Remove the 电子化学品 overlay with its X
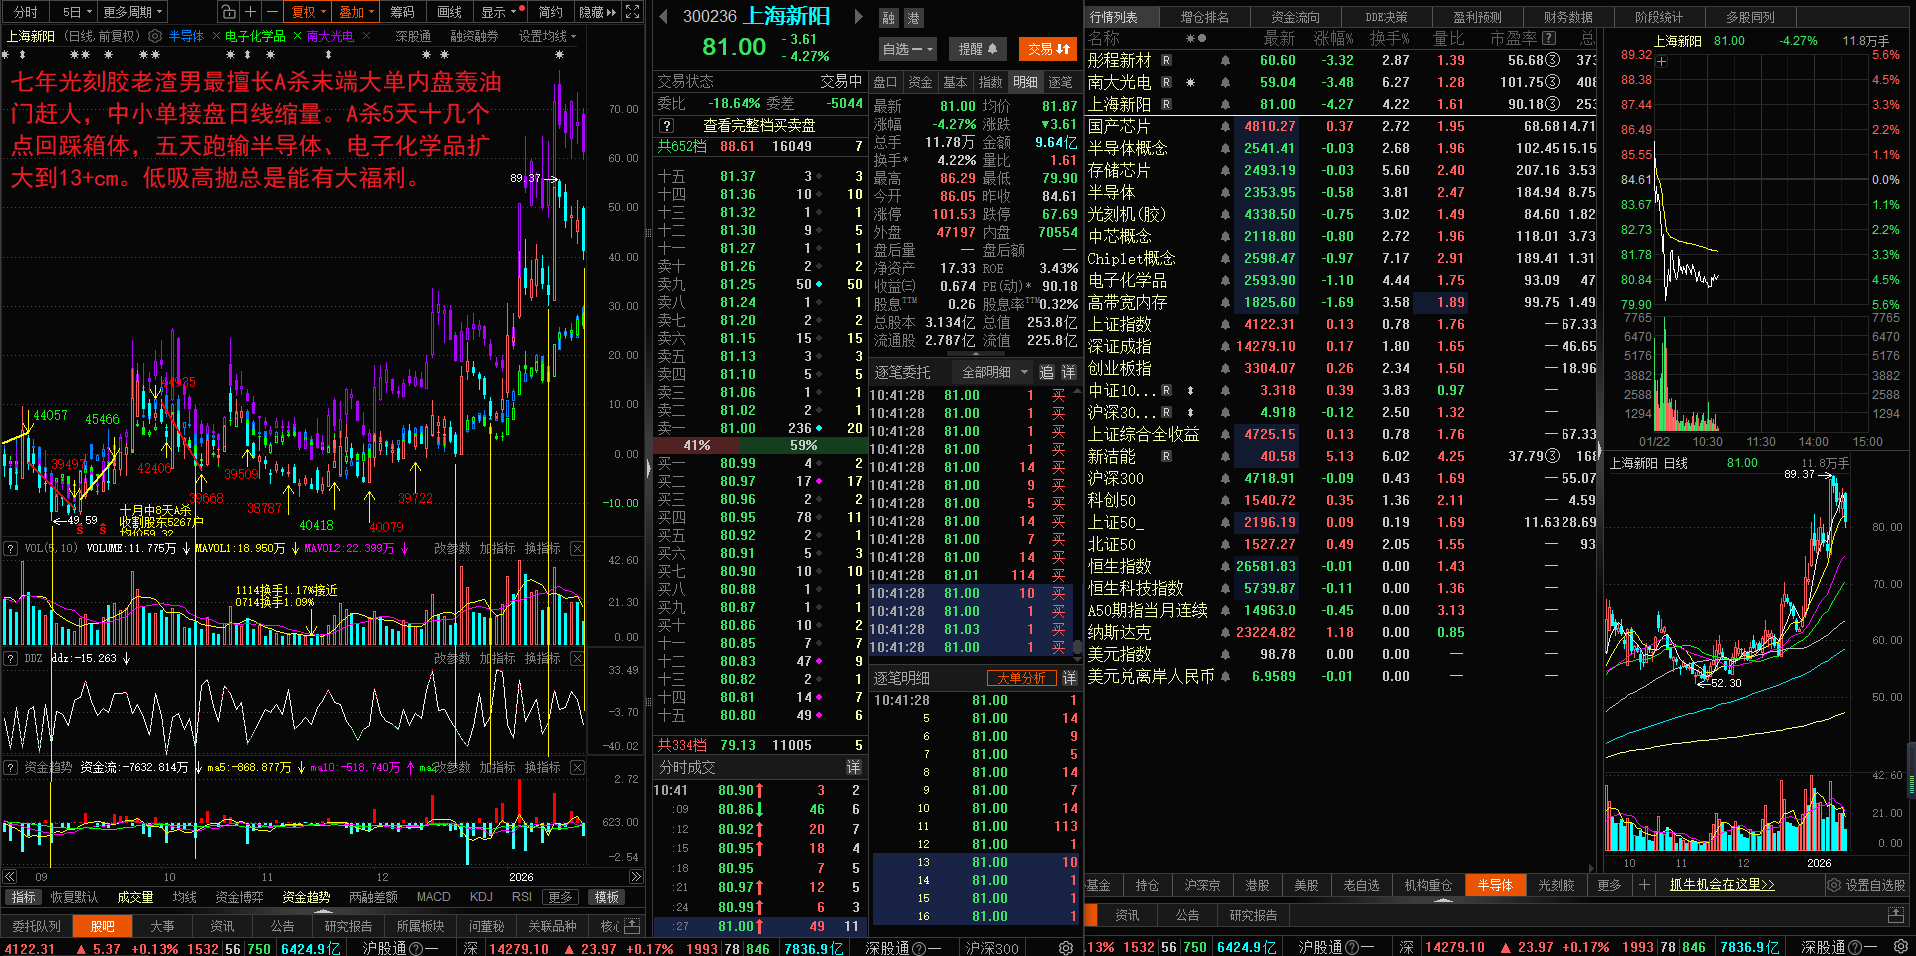1916x956 pixels. click(297, 36)
